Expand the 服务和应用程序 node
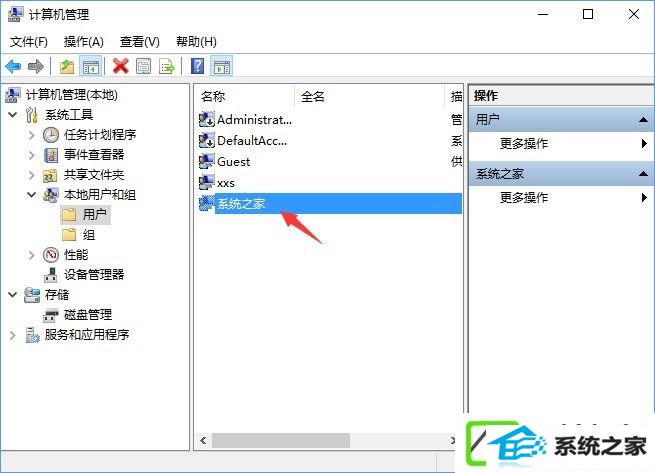Screen dimensions: 655x473 click(13, 335)
